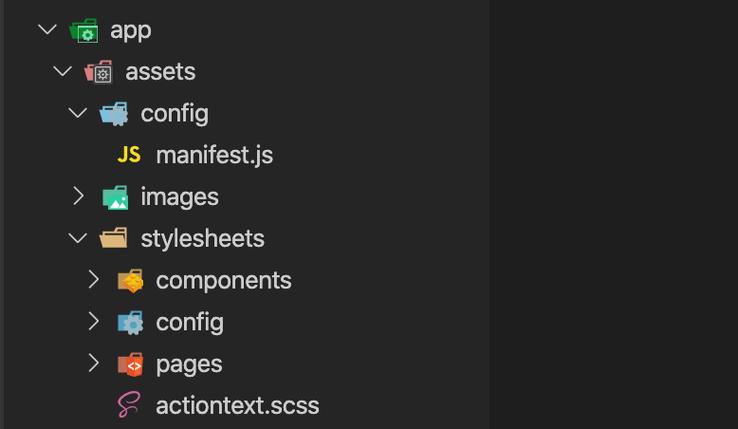Collapse the app folder chevron
The width and height of the screenshot is (738, 429).
coord(47,30)
